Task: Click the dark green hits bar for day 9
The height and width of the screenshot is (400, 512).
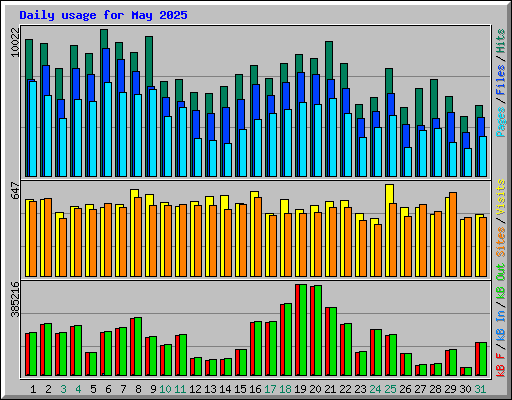Action: pyautogui.click(x=149, y=61)
